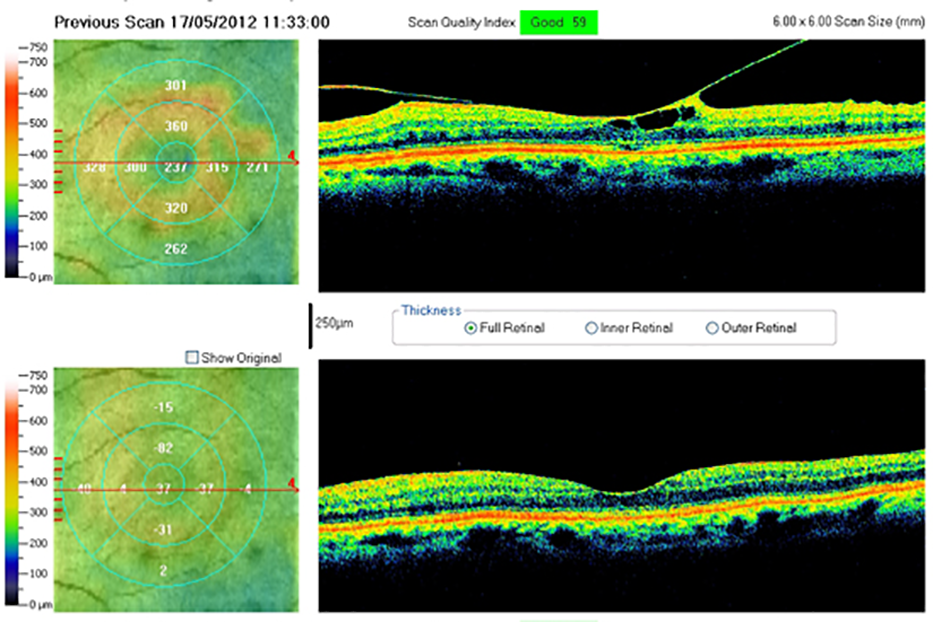Image resolution: width=933 pixels, height=622 pixels.
Task: Select the -31 inferior sector on lower map
Action: coord(163,529)
